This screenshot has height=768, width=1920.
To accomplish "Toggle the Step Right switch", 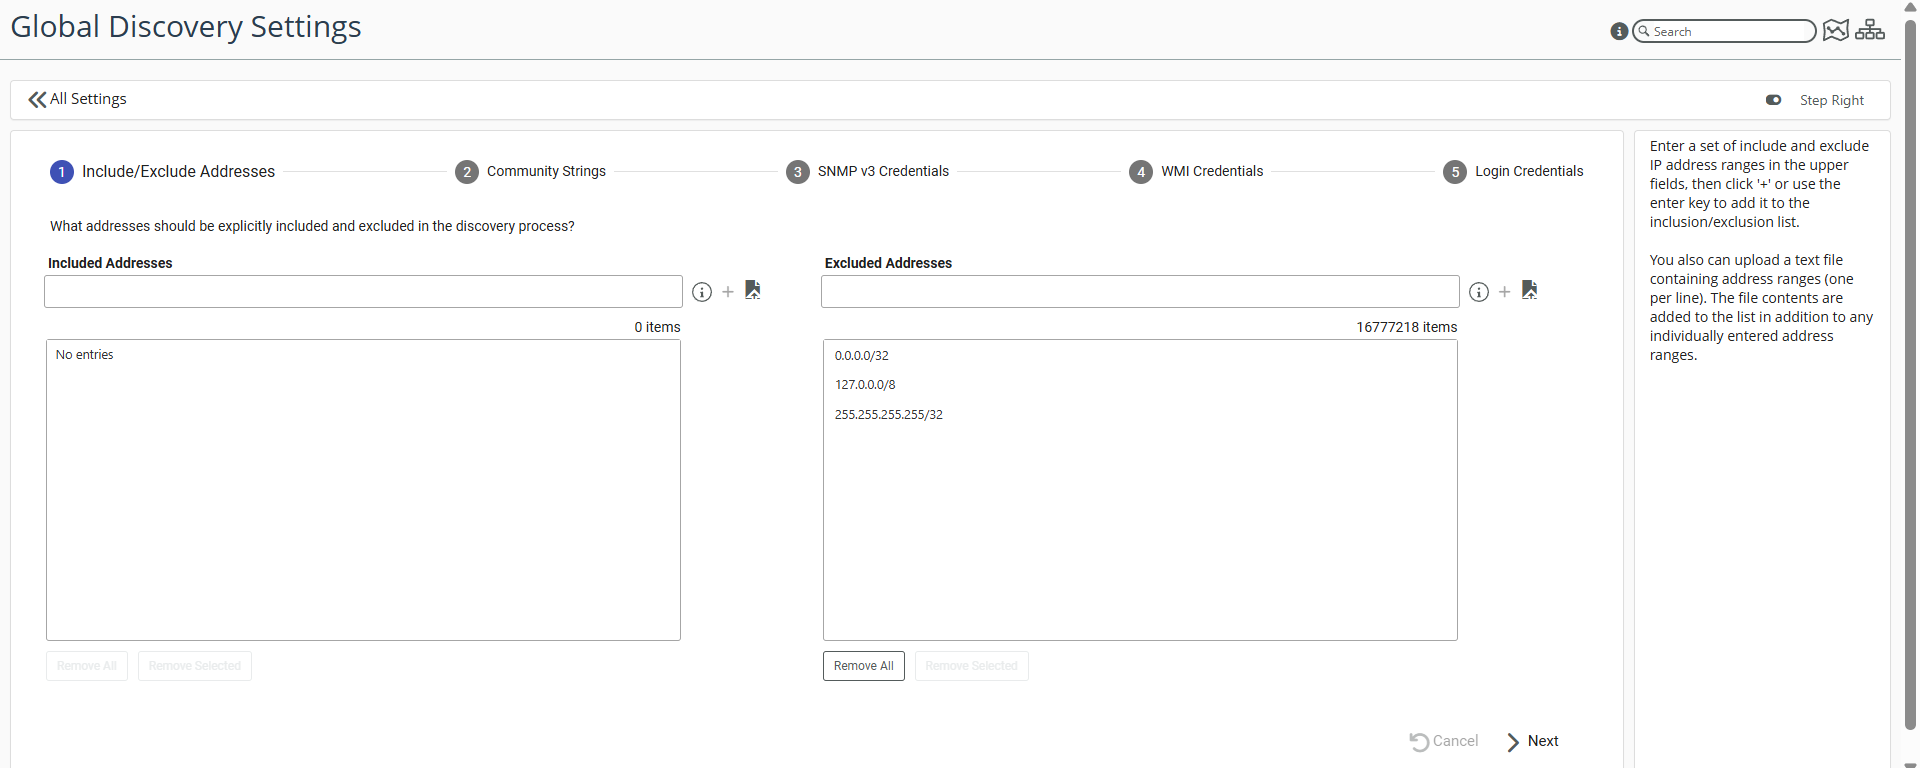I will [1773, 100].
